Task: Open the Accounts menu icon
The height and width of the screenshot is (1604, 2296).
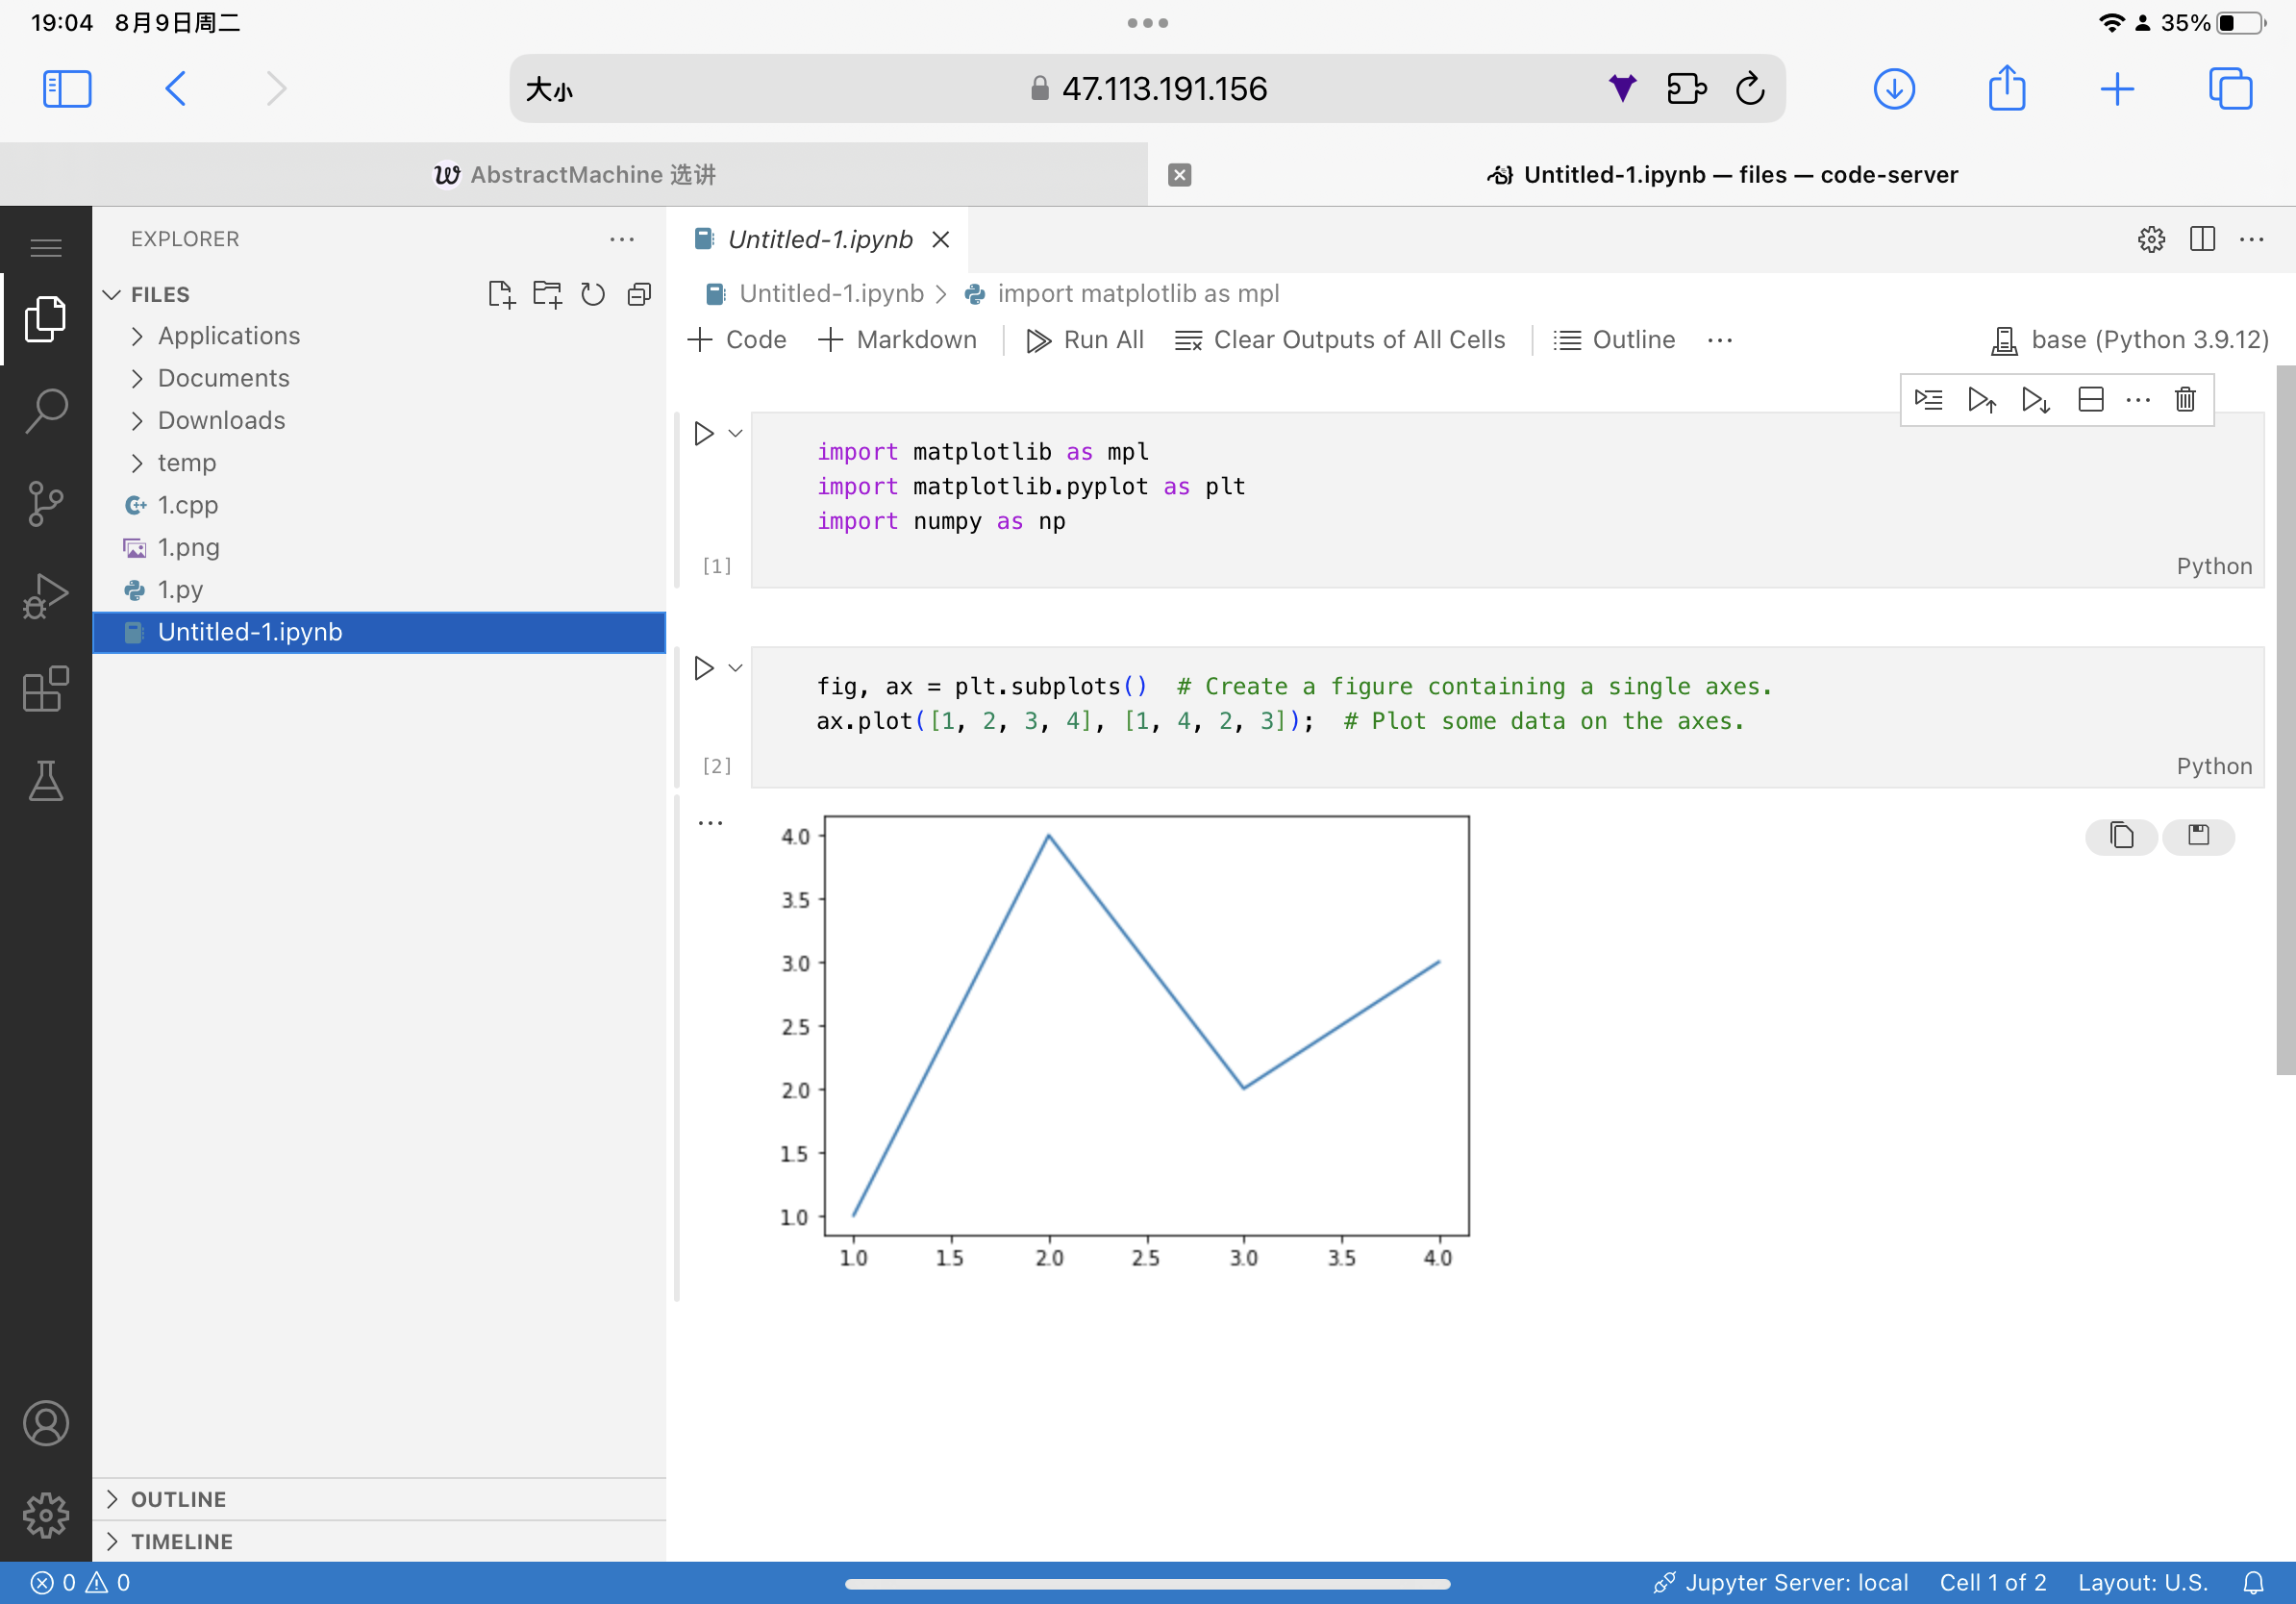Action: coord(45,1423)
